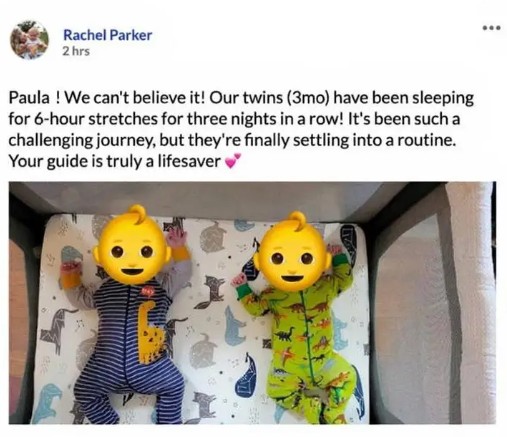
Task: Open Rachel Parker's profile picture
Action: (x=29, y=40)
